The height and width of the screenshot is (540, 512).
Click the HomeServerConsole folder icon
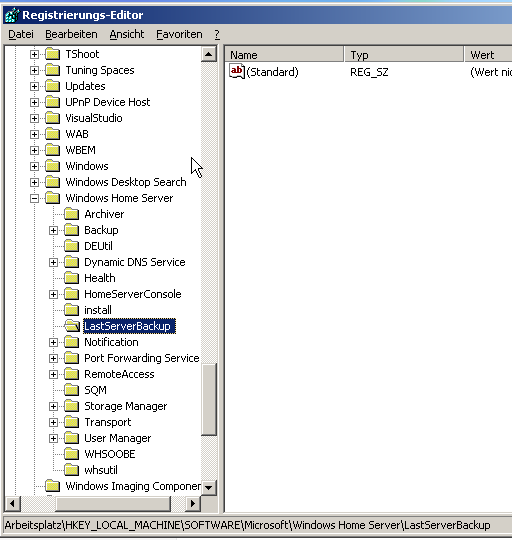pos(72,294)
